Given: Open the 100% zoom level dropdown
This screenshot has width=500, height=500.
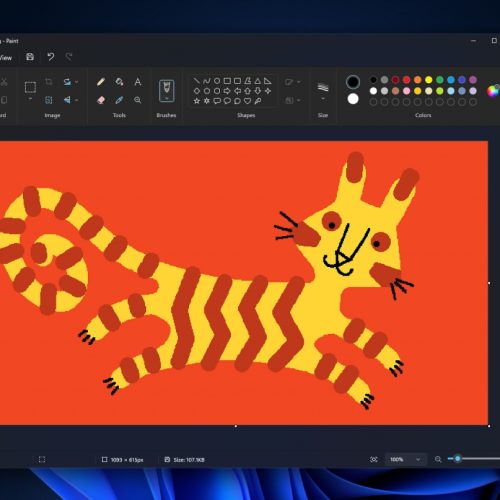Looking at the screenshot, I should (x=405, y=459).
